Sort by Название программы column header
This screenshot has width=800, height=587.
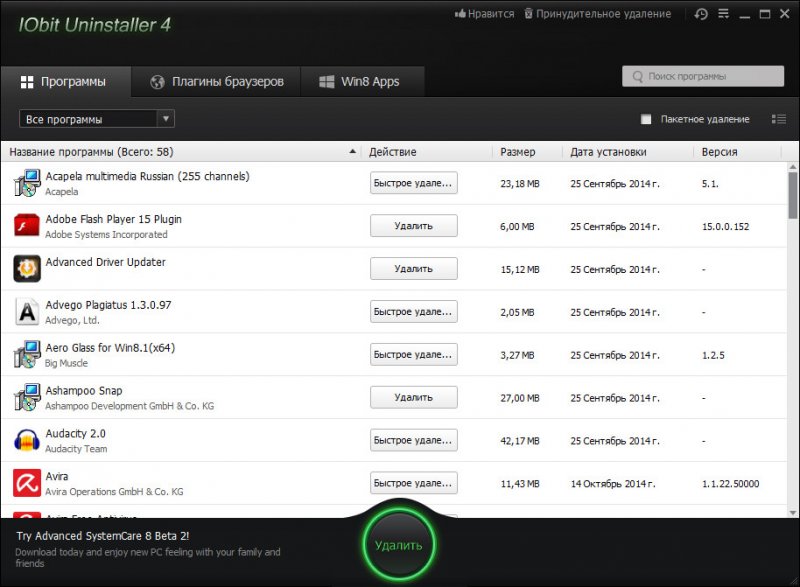91,152
